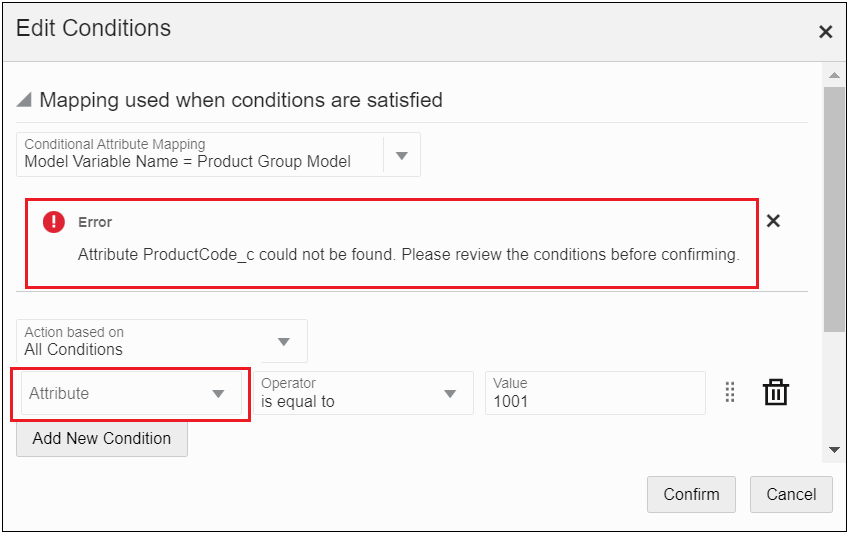849x534 pixels.
Task: Open the Action based on dropdown
Action: tap(160, 341)
